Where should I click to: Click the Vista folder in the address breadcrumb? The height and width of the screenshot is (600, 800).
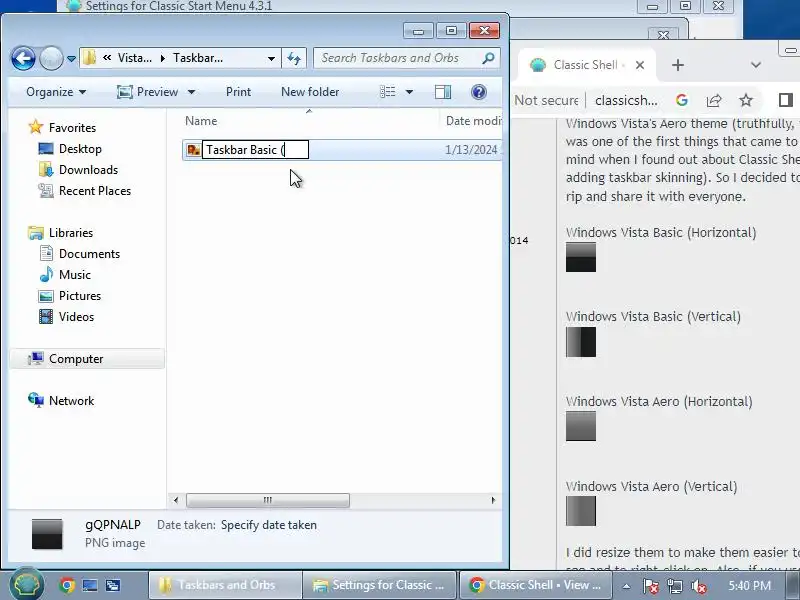pyautogui.click(x=135, y=58)
